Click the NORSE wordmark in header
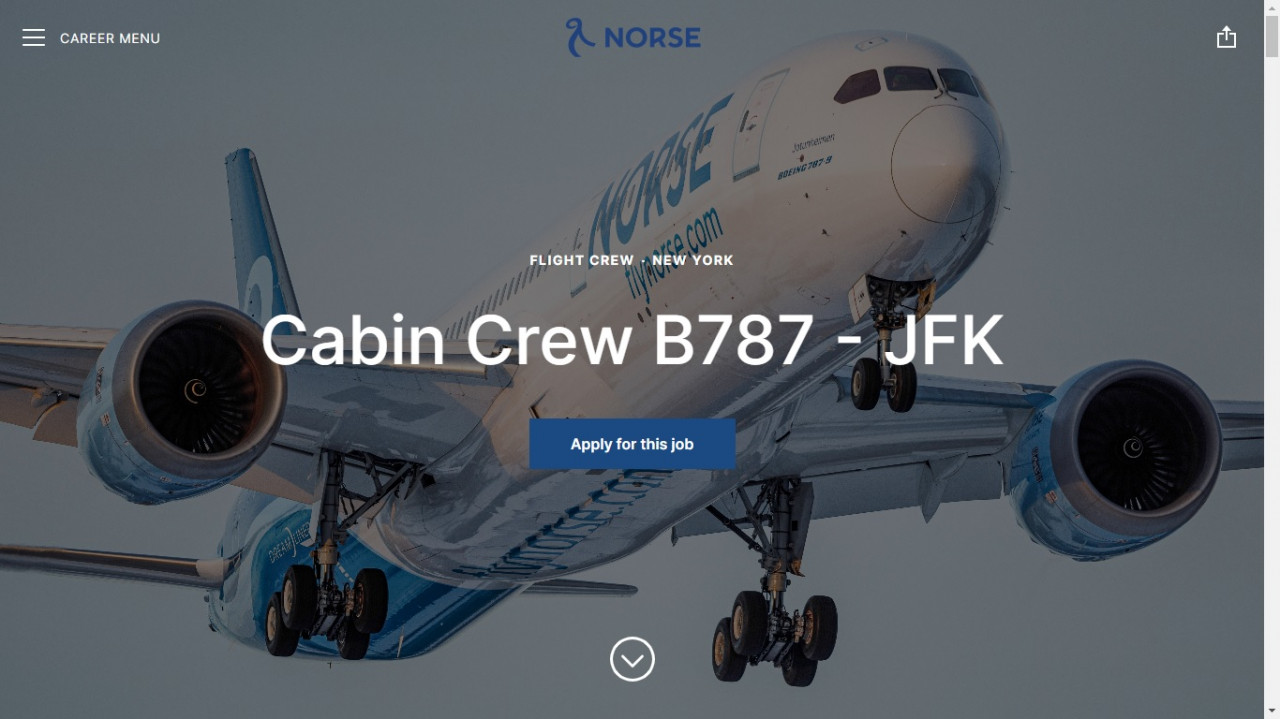The width and height of the screenshot is (1280, 719). pos(652,38)
